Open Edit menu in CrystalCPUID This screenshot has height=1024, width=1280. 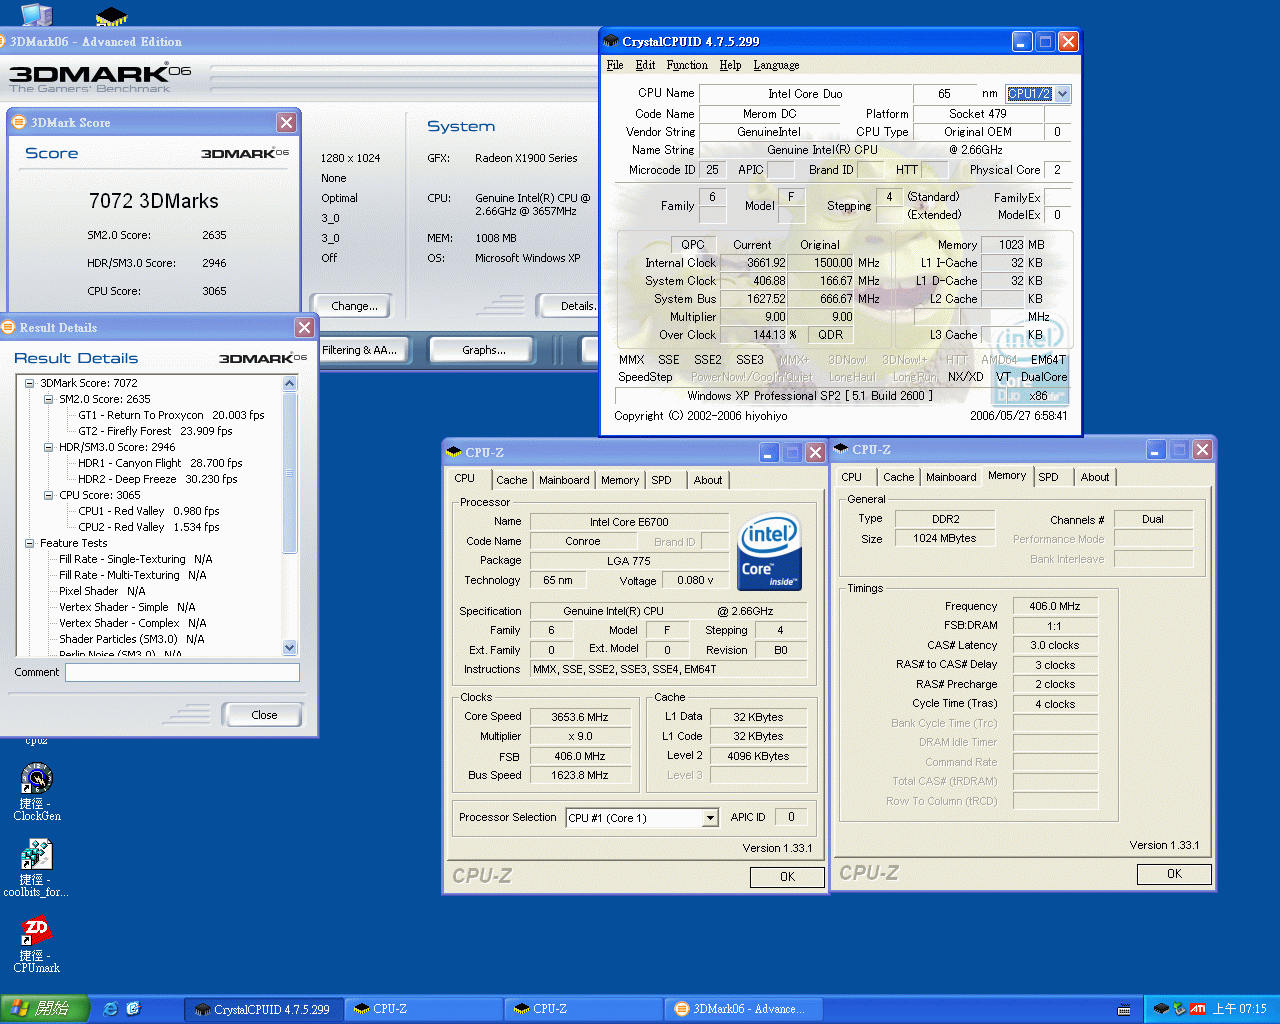click(x=645, y=65)
